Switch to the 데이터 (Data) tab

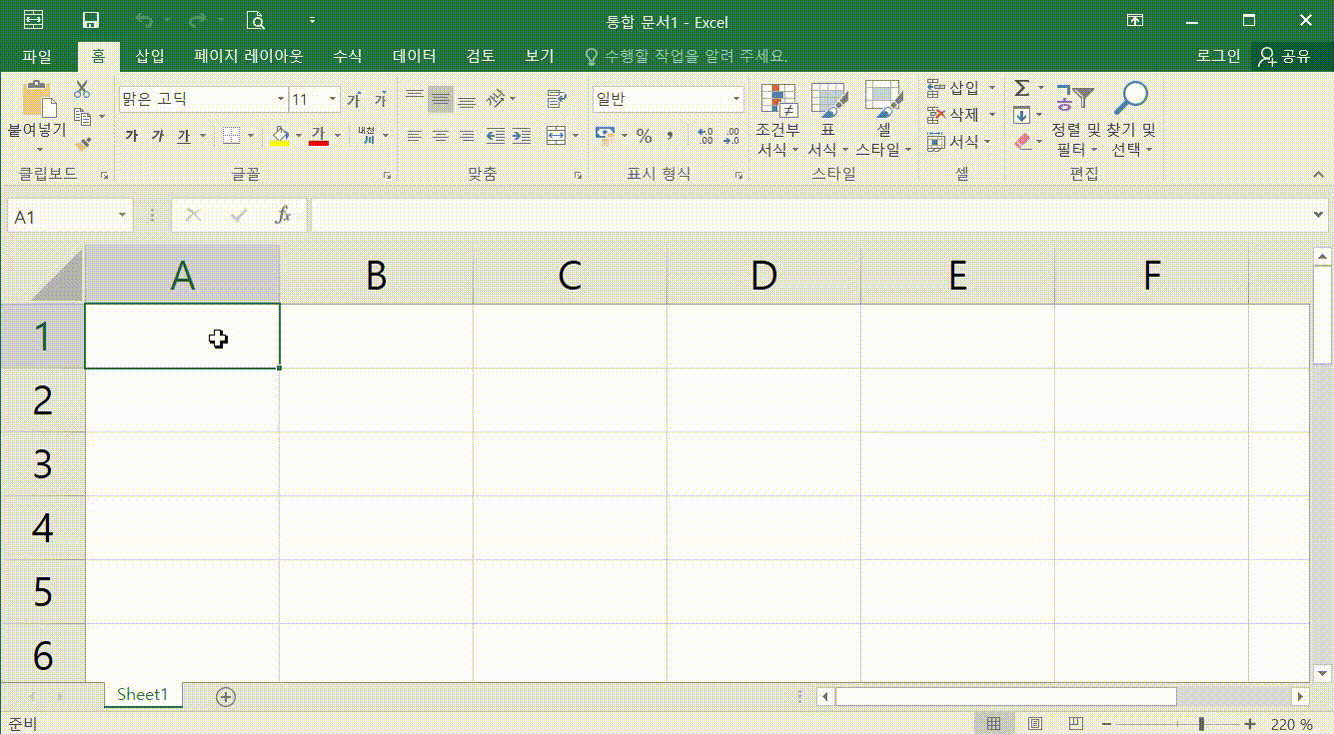(414, 56)
